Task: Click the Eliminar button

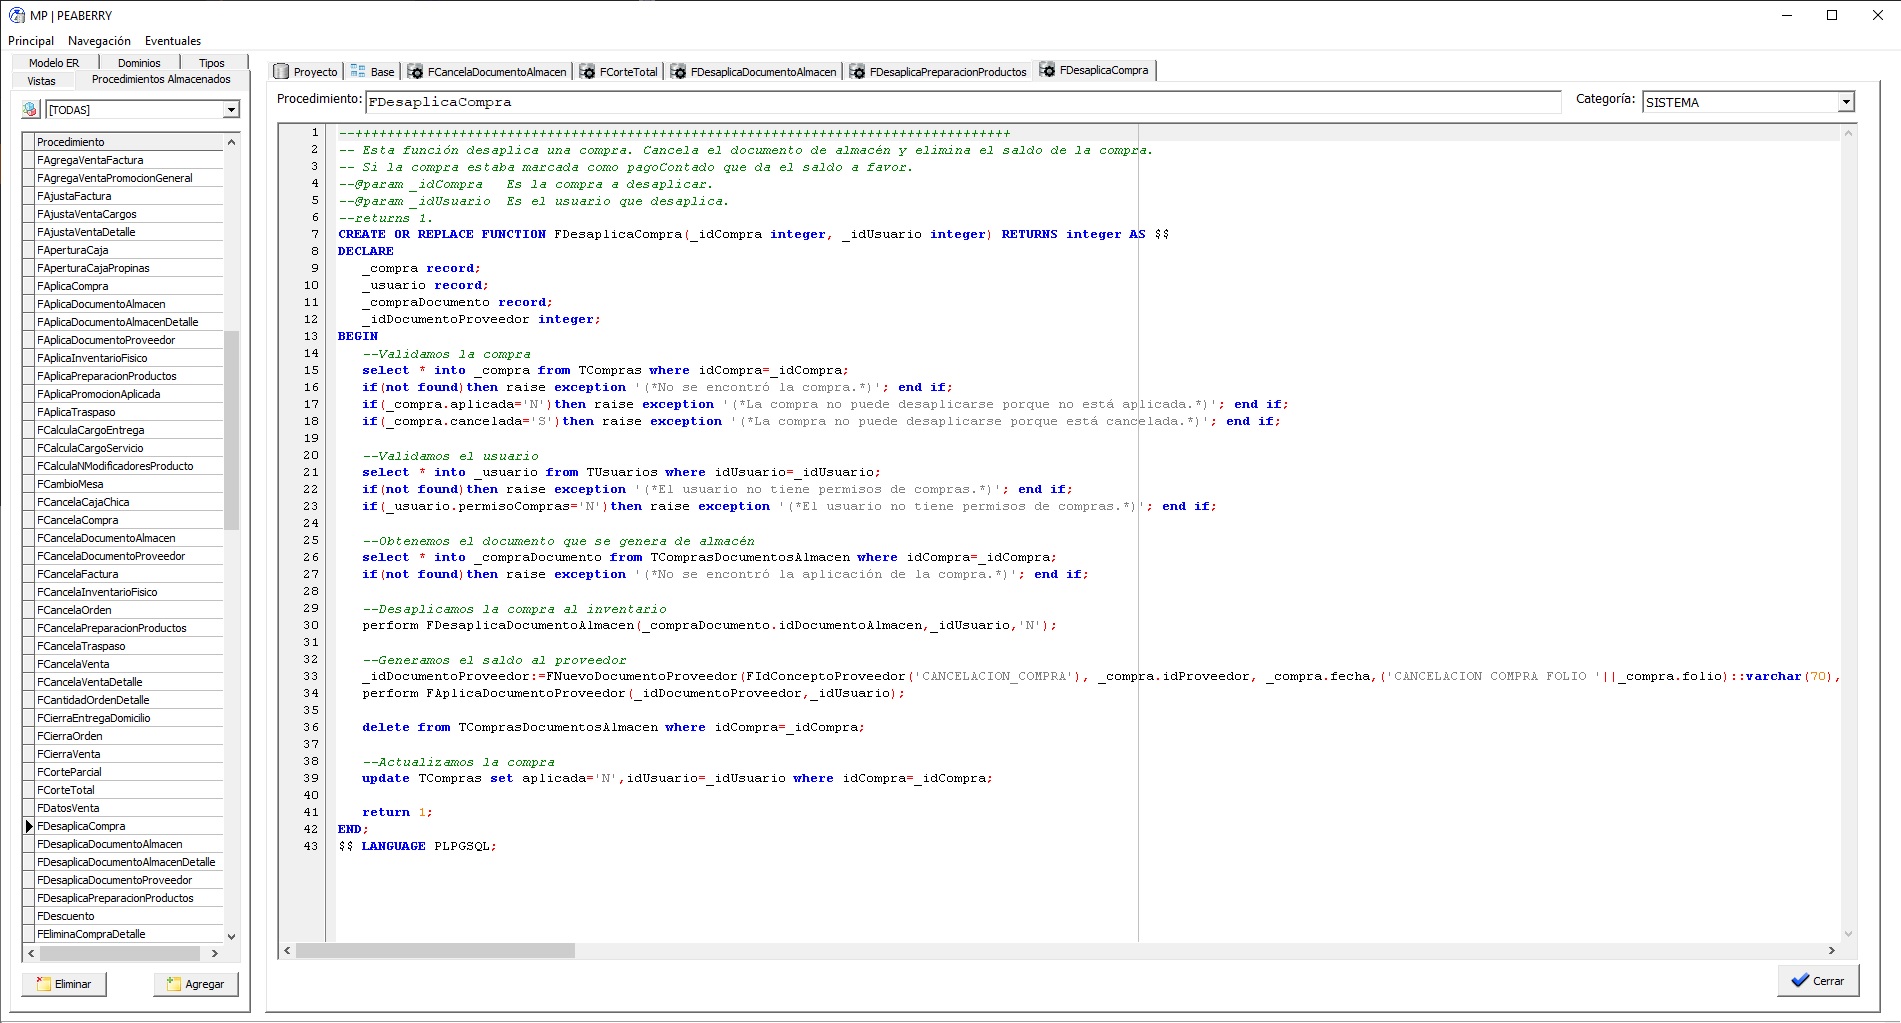Action: (64, 984)
